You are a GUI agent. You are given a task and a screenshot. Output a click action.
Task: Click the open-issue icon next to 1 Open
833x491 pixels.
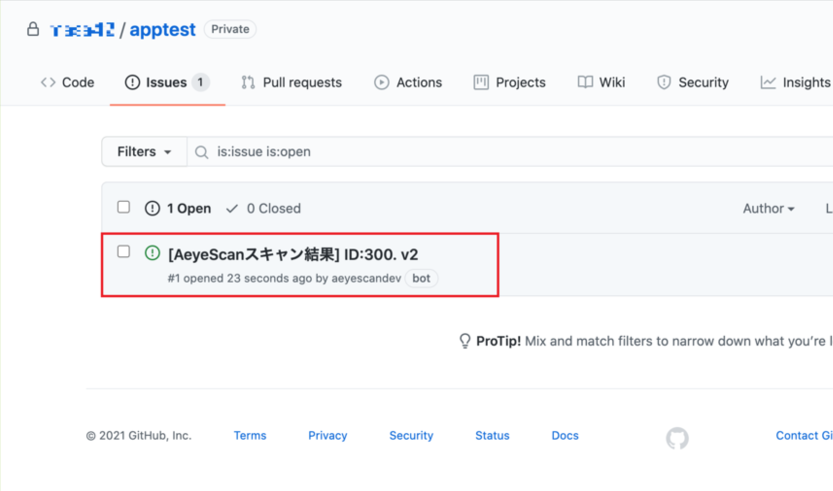tap(152, 208)
